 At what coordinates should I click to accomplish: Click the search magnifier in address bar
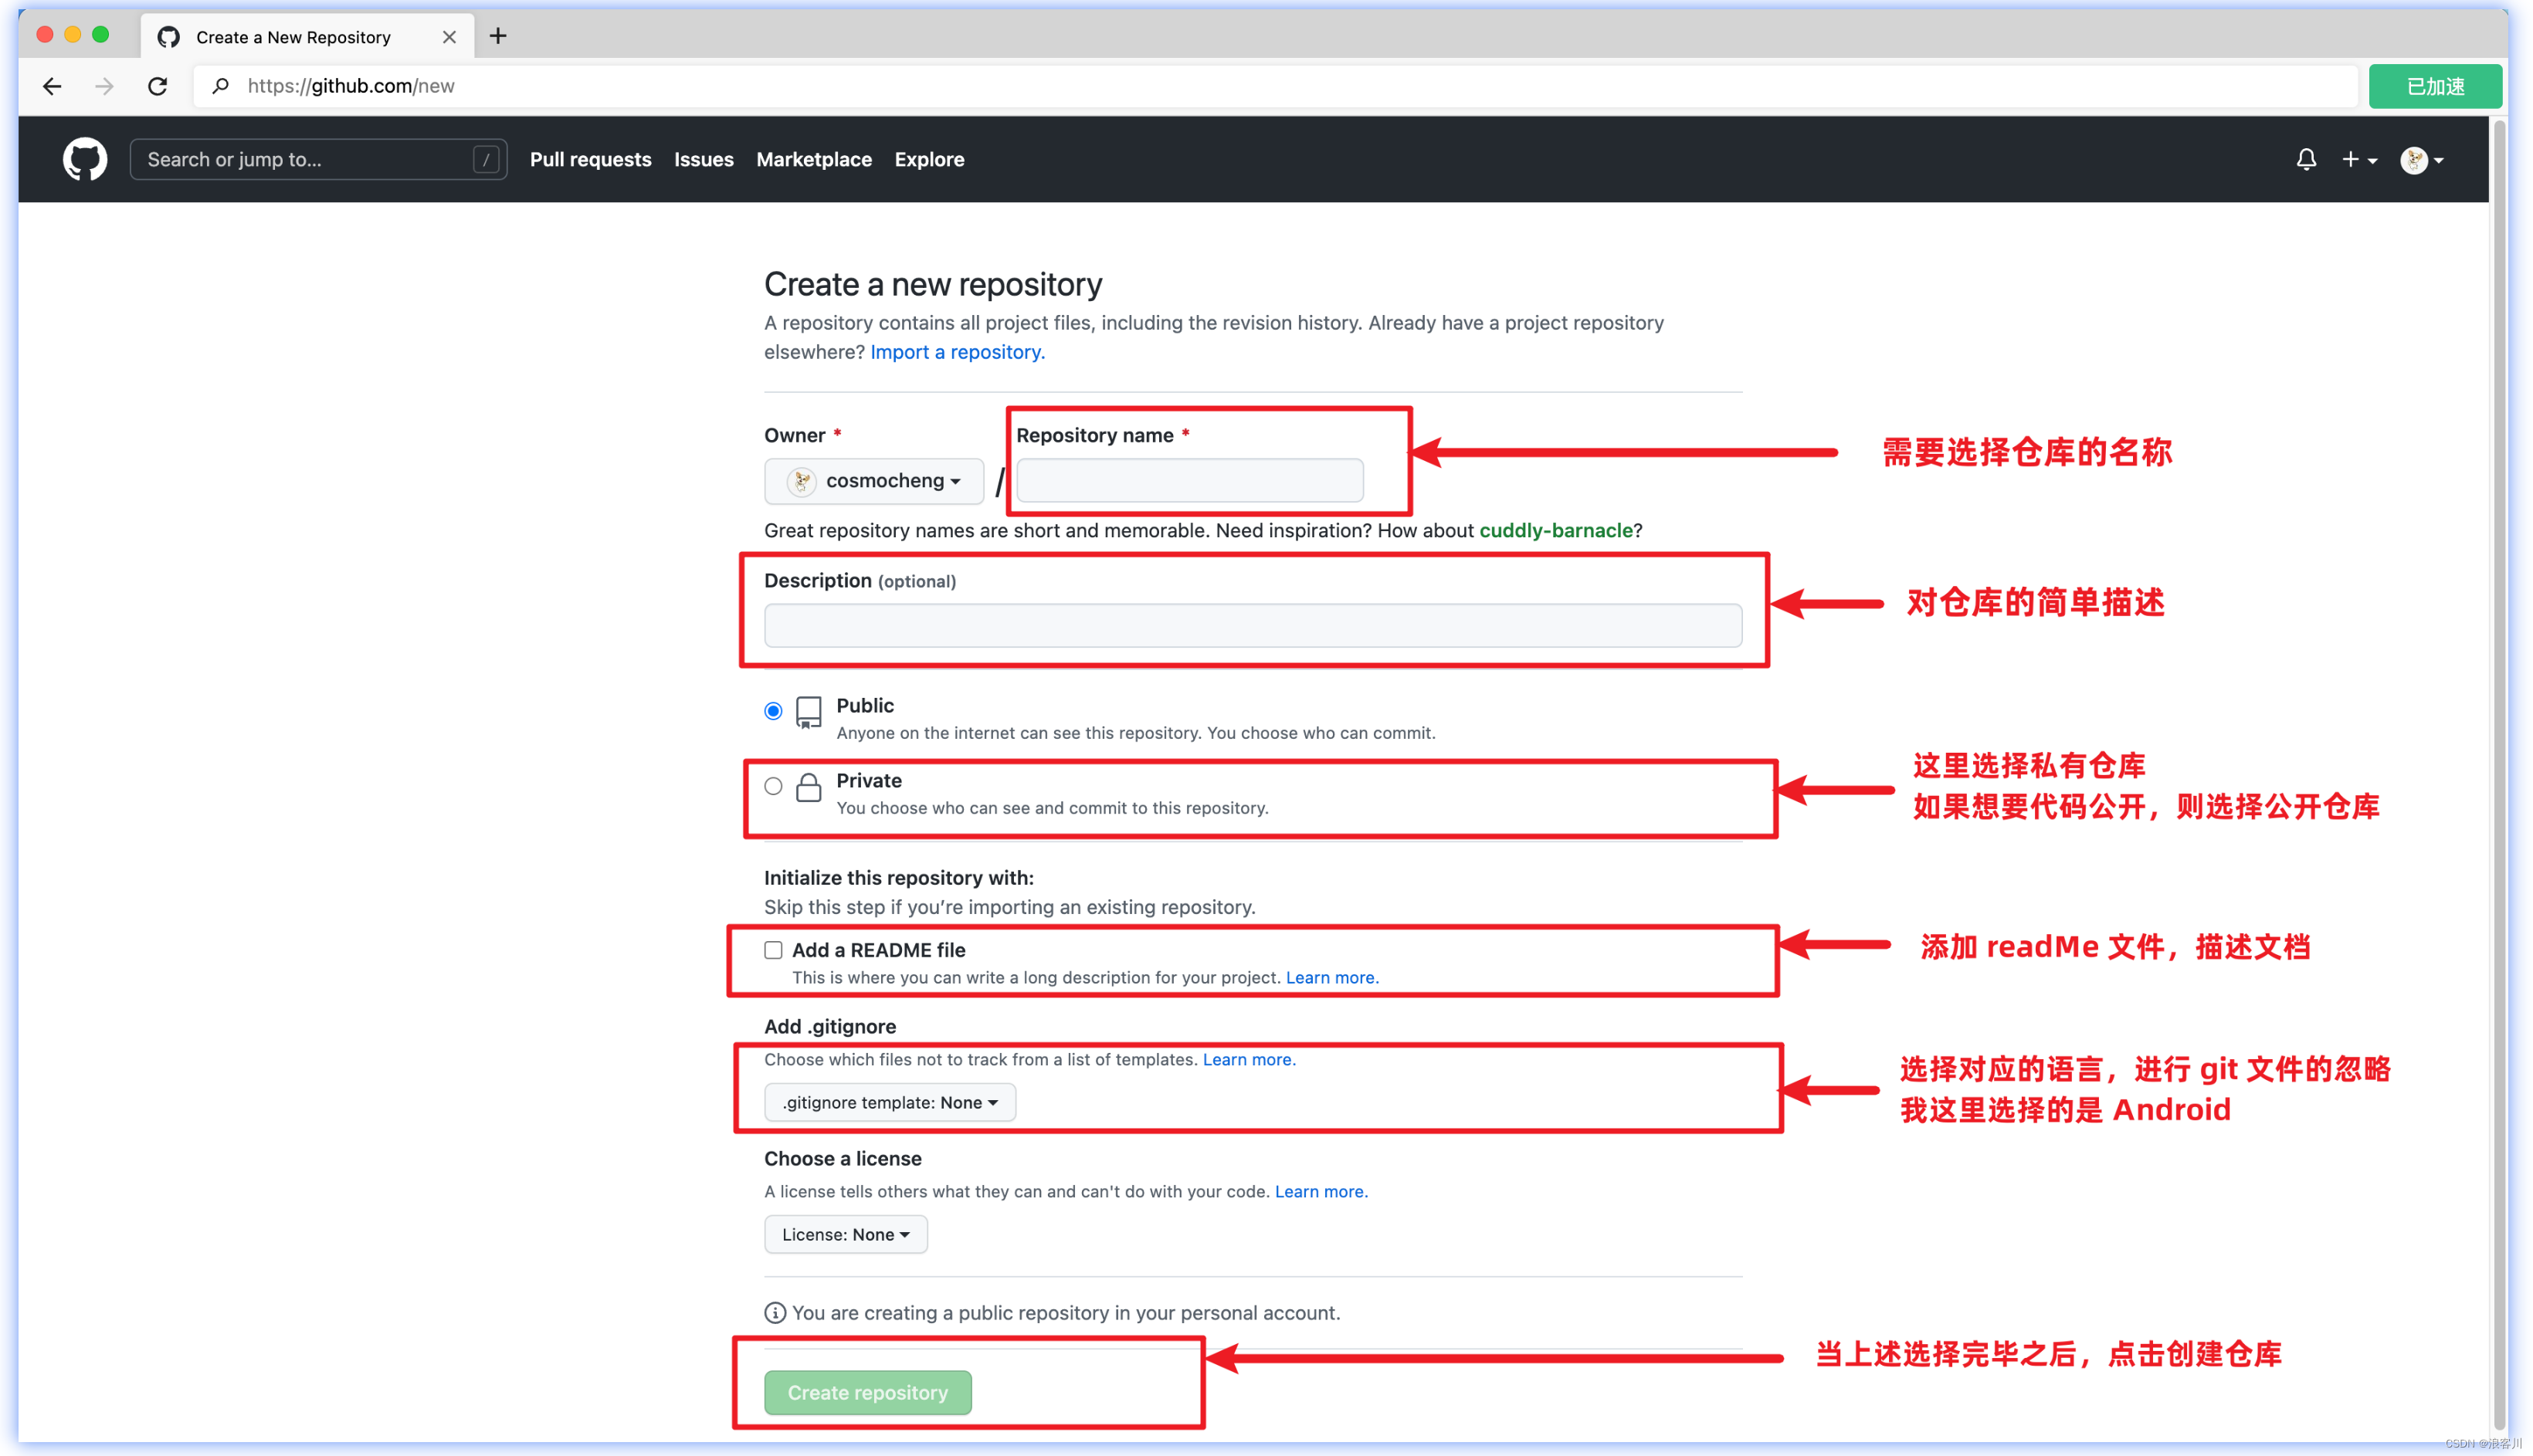pos(221,86)
